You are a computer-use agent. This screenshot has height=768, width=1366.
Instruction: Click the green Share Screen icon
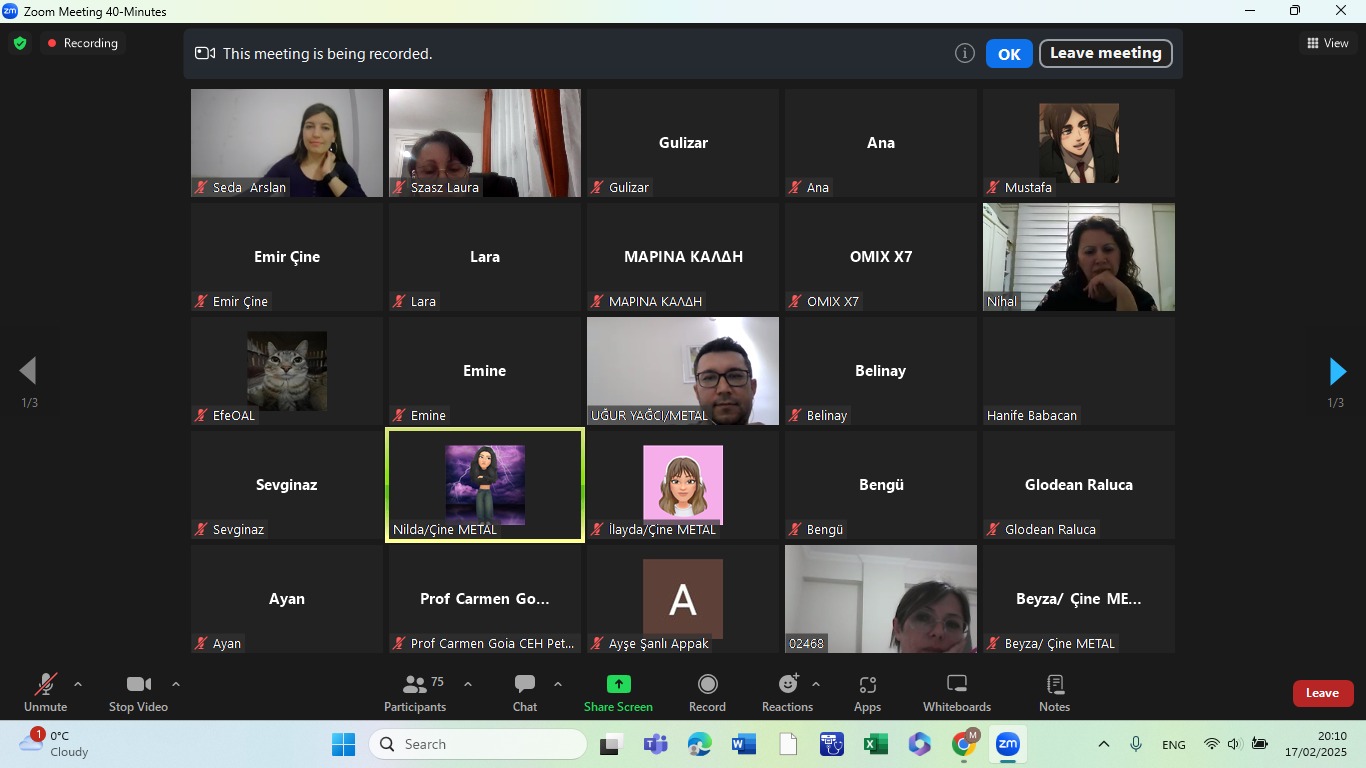coord(618,685)
